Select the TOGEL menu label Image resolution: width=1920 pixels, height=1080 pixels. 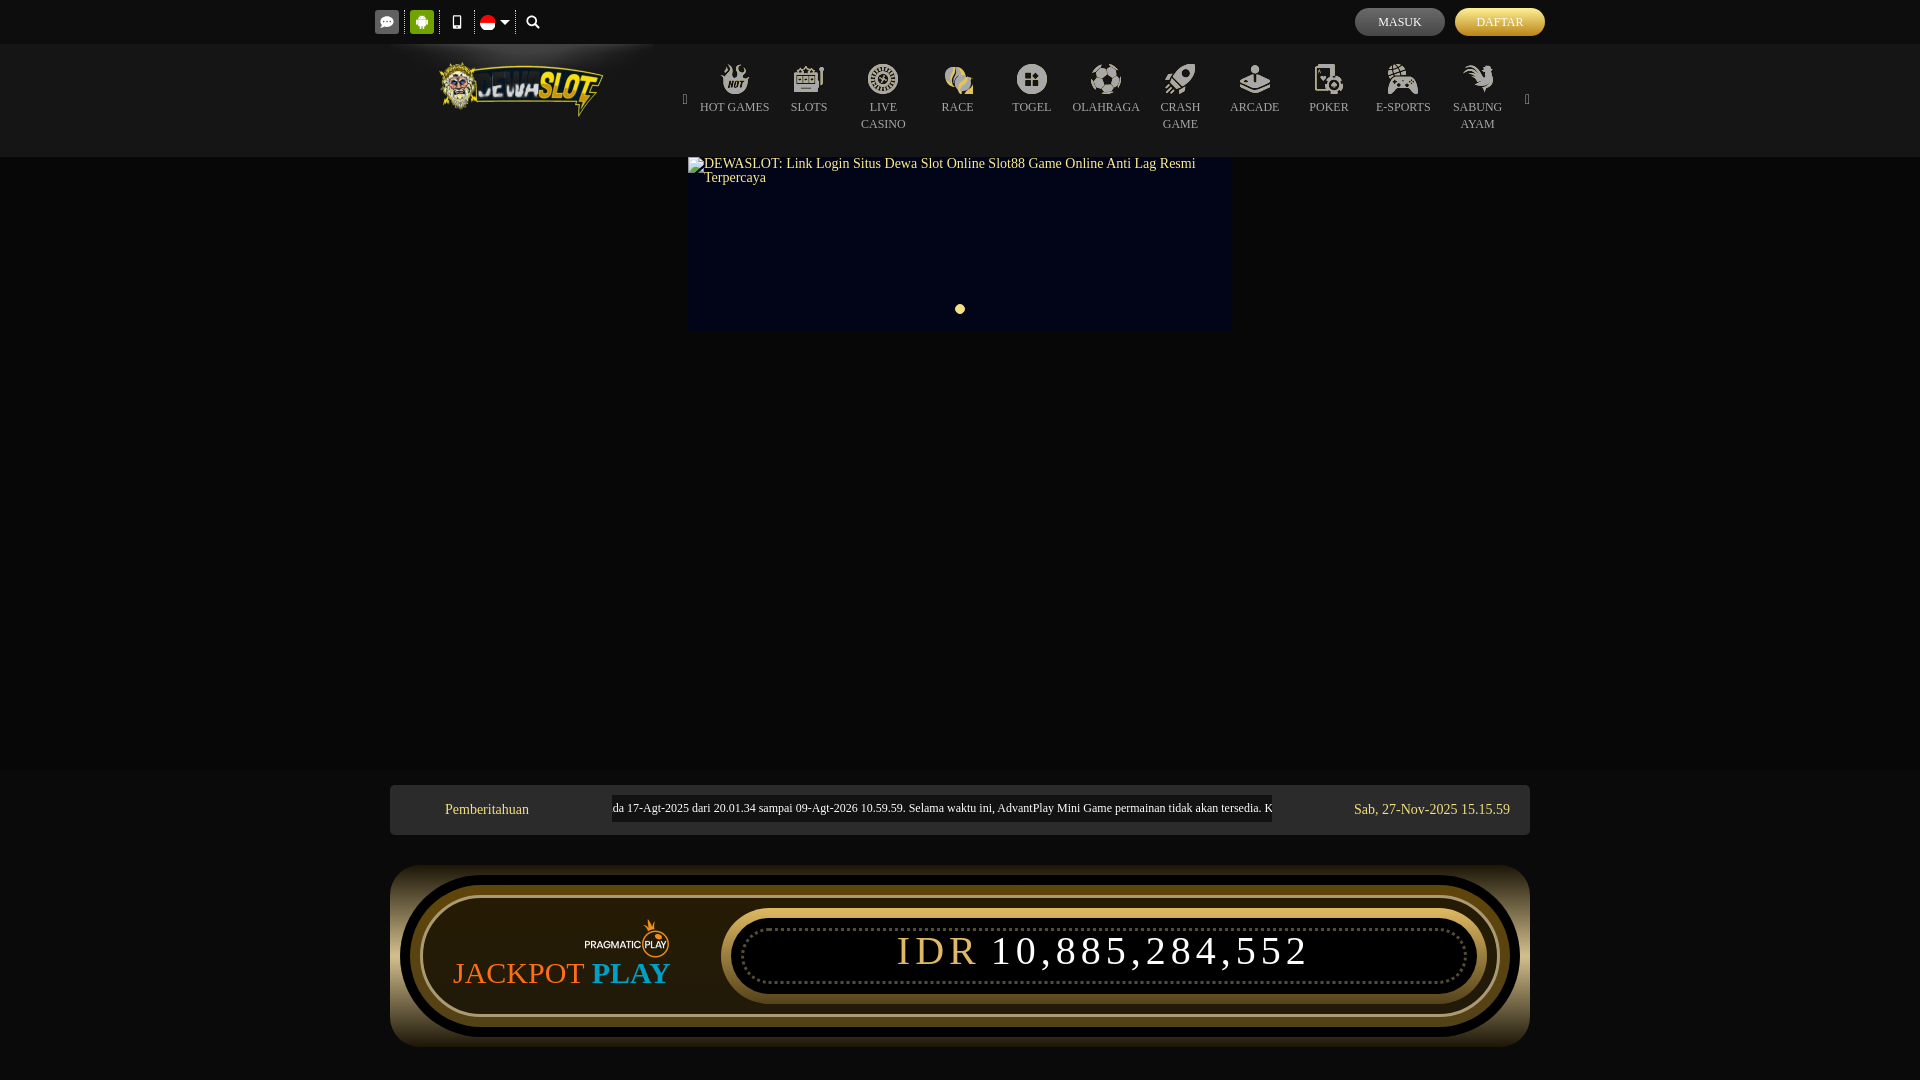[1032, 107]
